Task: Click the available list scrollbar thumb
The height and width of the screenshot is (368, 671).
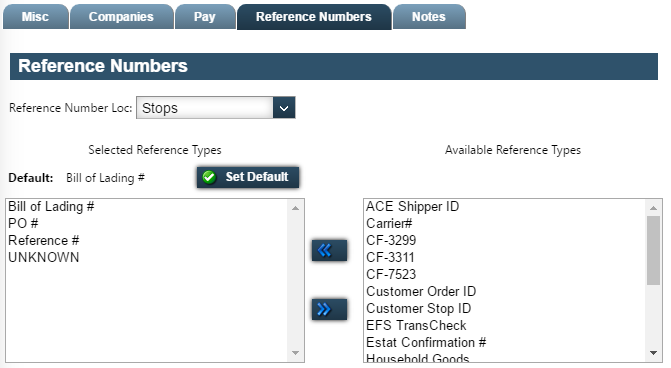Action: tap(653, 250)
